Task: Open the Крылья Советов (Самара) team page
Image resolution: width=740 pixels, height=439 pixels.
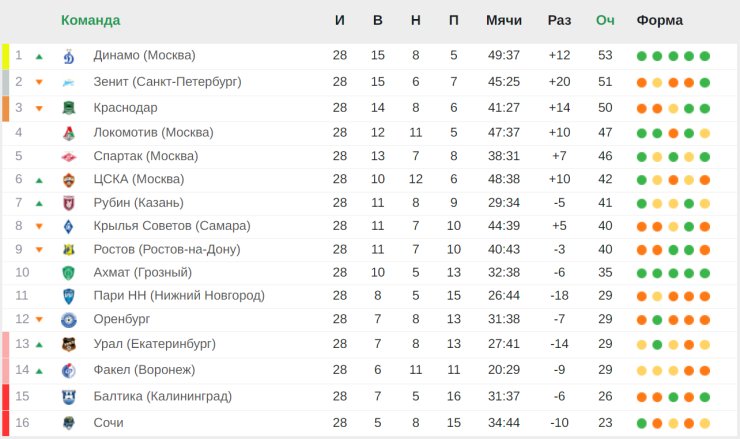Action: click(172, 226)
